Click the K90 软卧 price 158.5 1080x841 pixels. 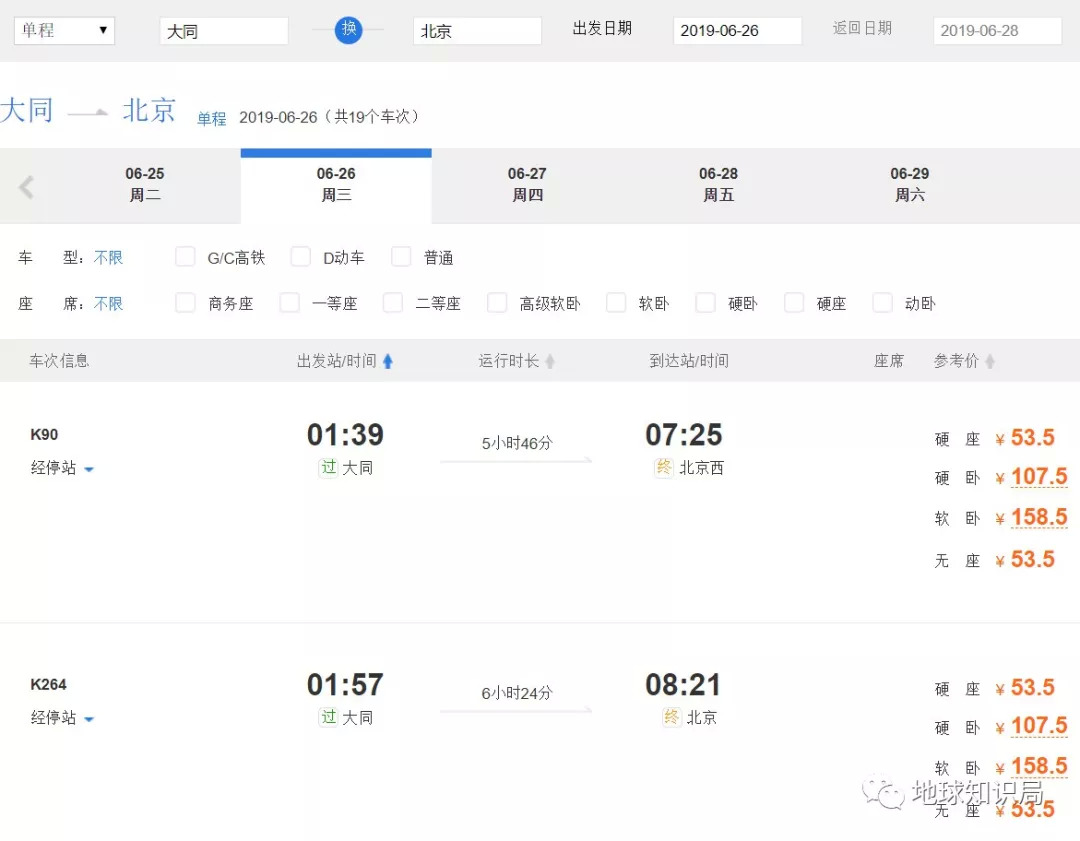click(1039, 517)
